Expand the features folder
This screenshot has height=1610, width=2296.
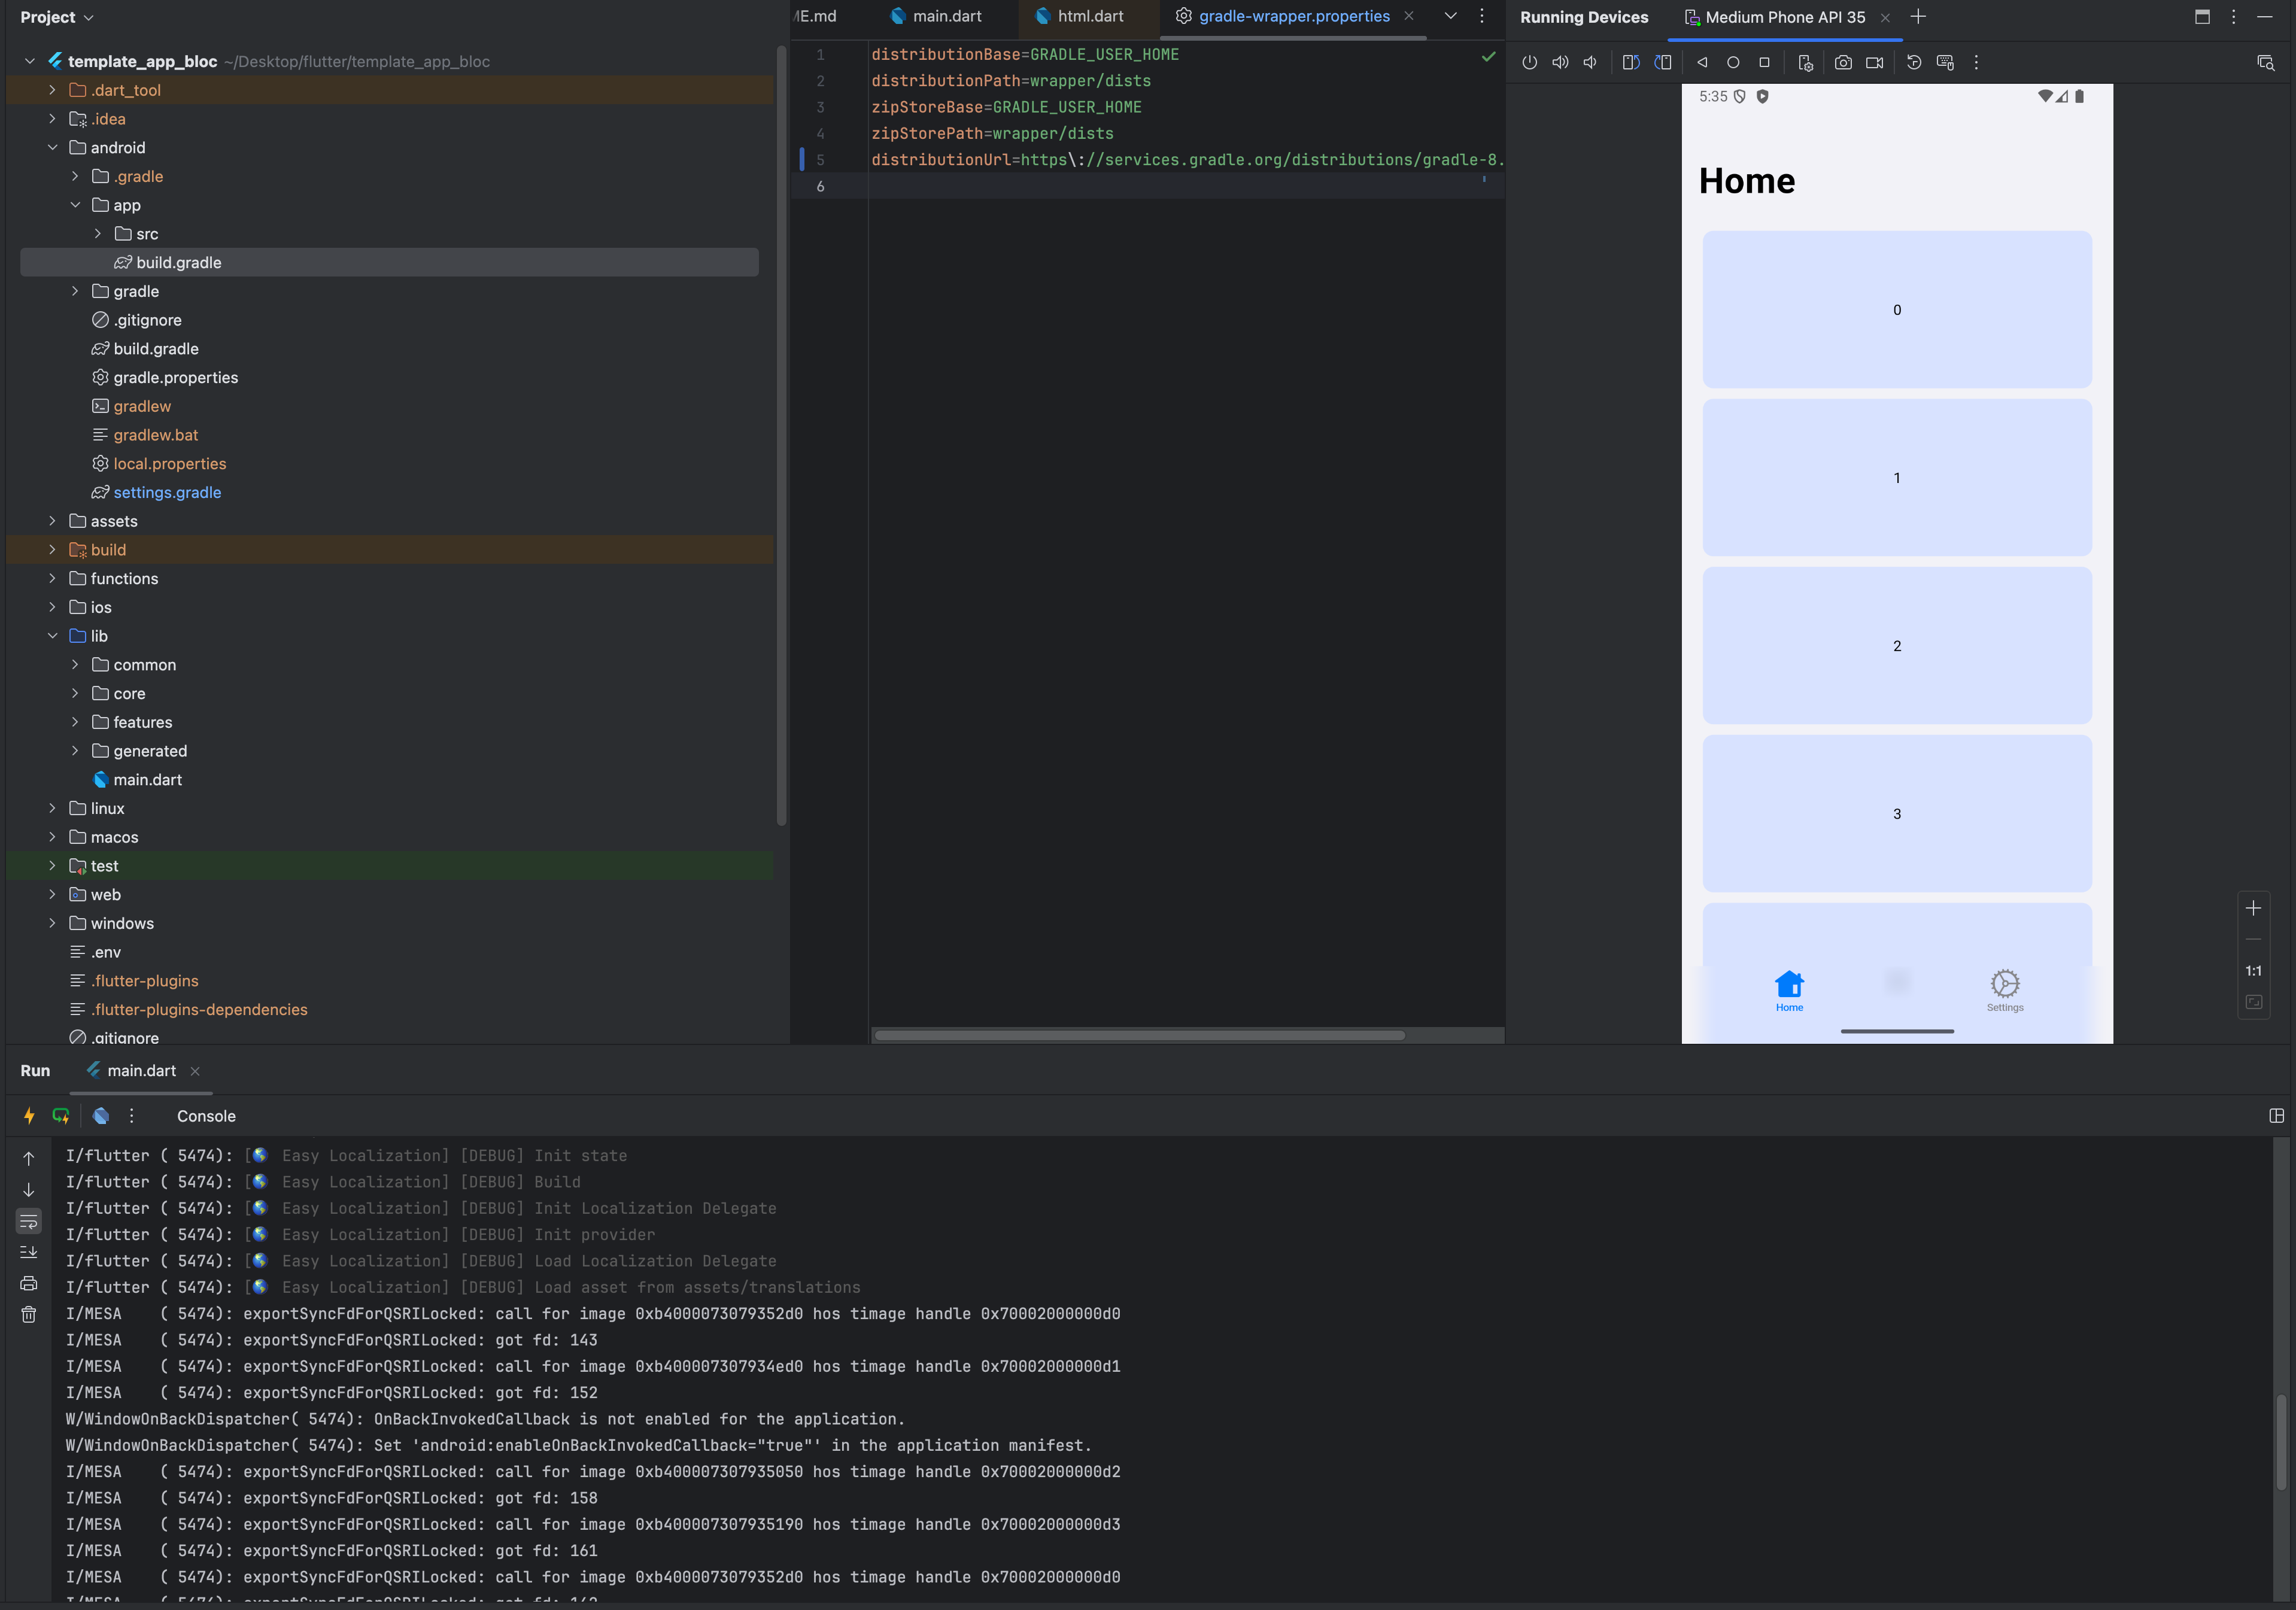(x=75, y=722)
